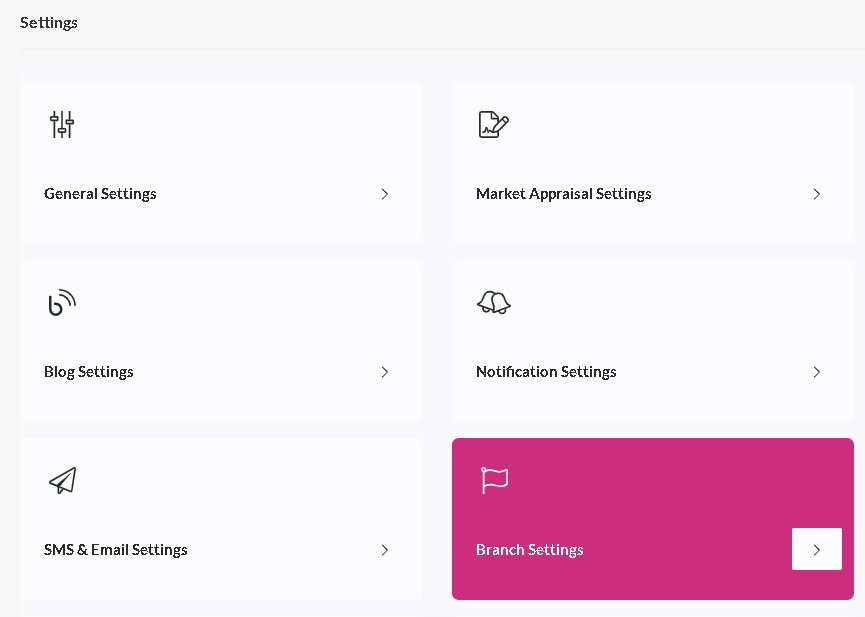Click the arrow beside SMS & Email Settings

[x=385, y=550]
